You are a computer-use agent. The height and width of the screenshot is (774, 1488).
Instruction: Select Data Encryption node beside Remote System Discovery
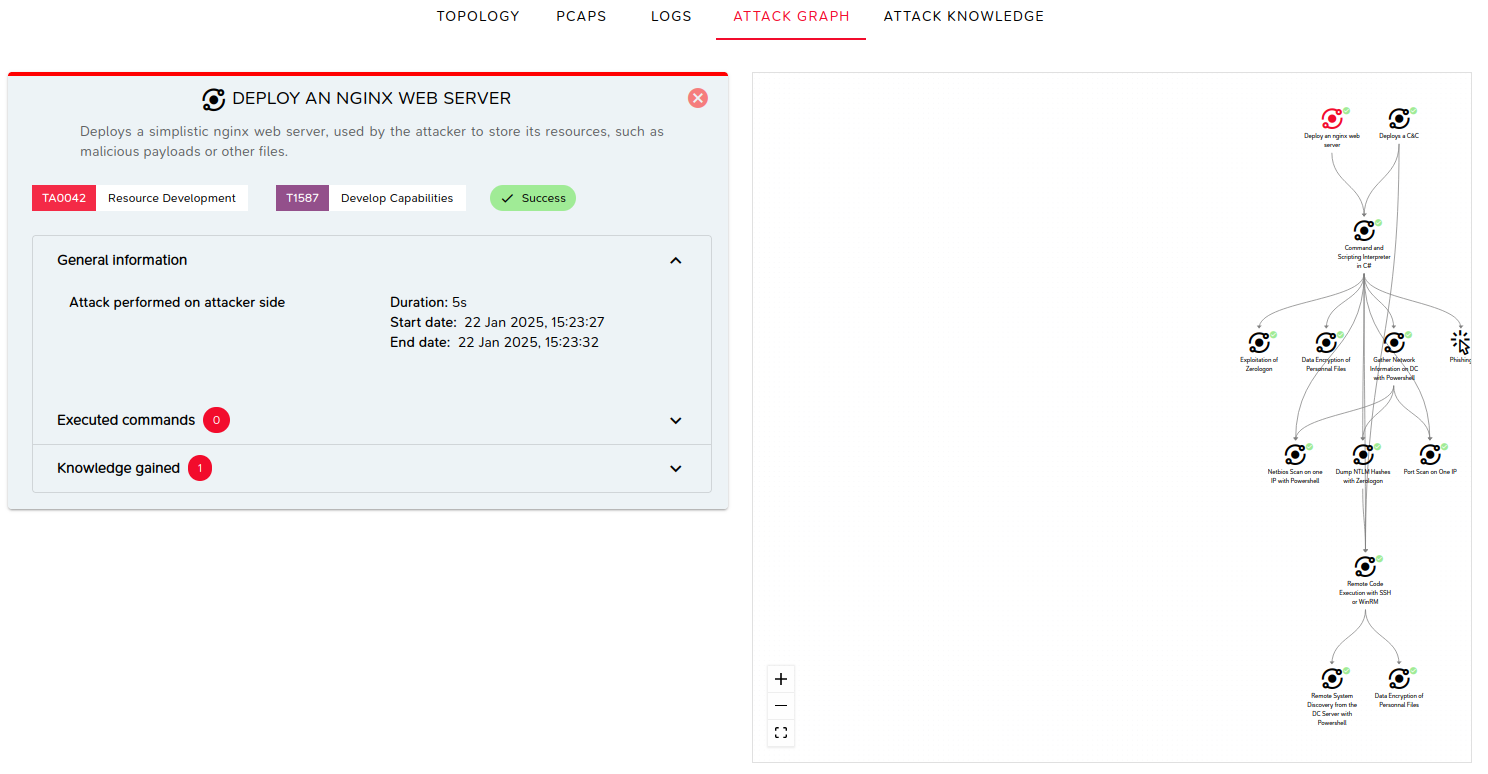(x=1399, y=679)
